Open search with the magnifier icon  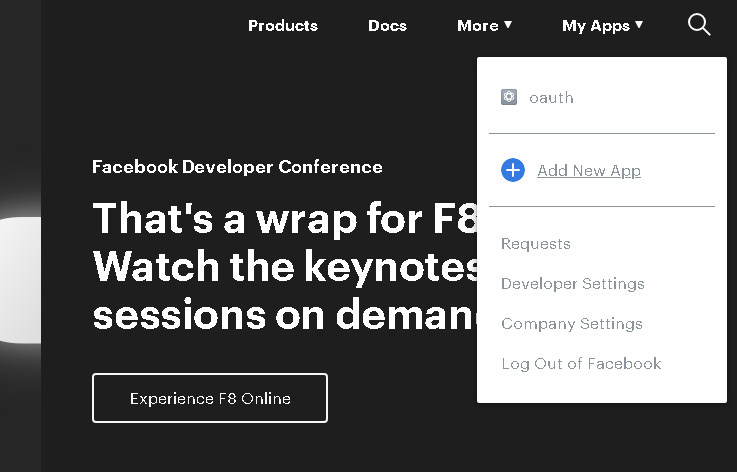(x=699, y=25)
